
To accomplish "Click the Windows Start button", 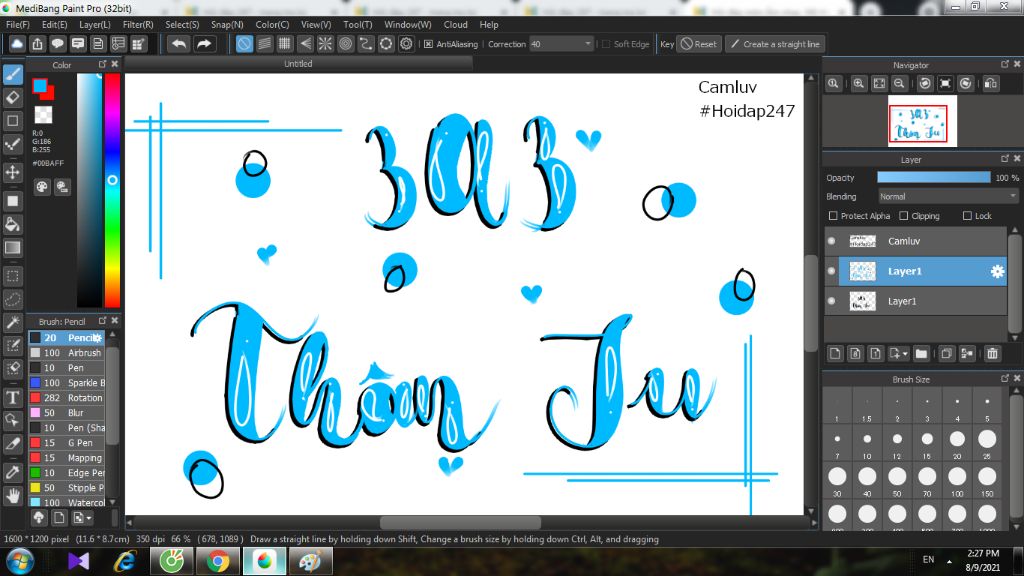I will point(20,561).
